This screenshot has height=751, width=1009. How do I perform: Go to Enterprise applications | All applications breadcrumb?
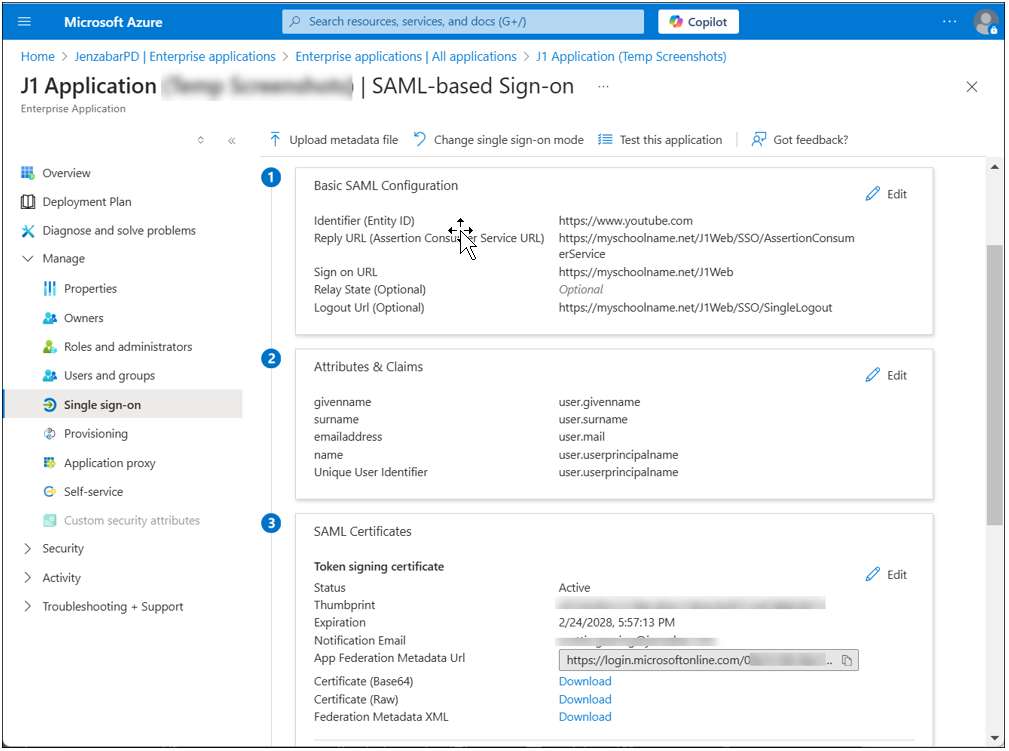point(406,57)
